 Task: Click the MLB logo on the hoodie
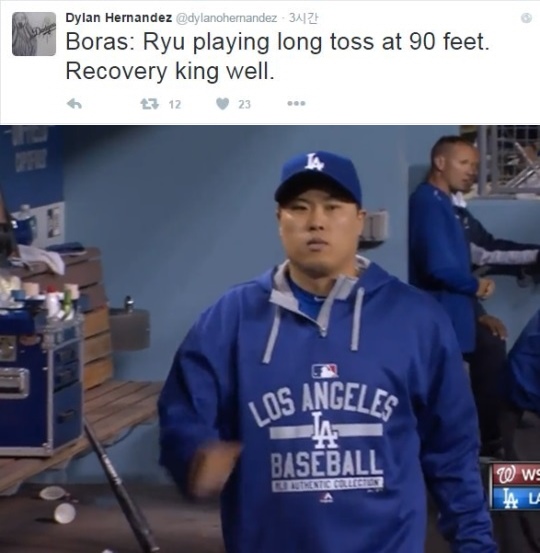click(x=325, y=371)
